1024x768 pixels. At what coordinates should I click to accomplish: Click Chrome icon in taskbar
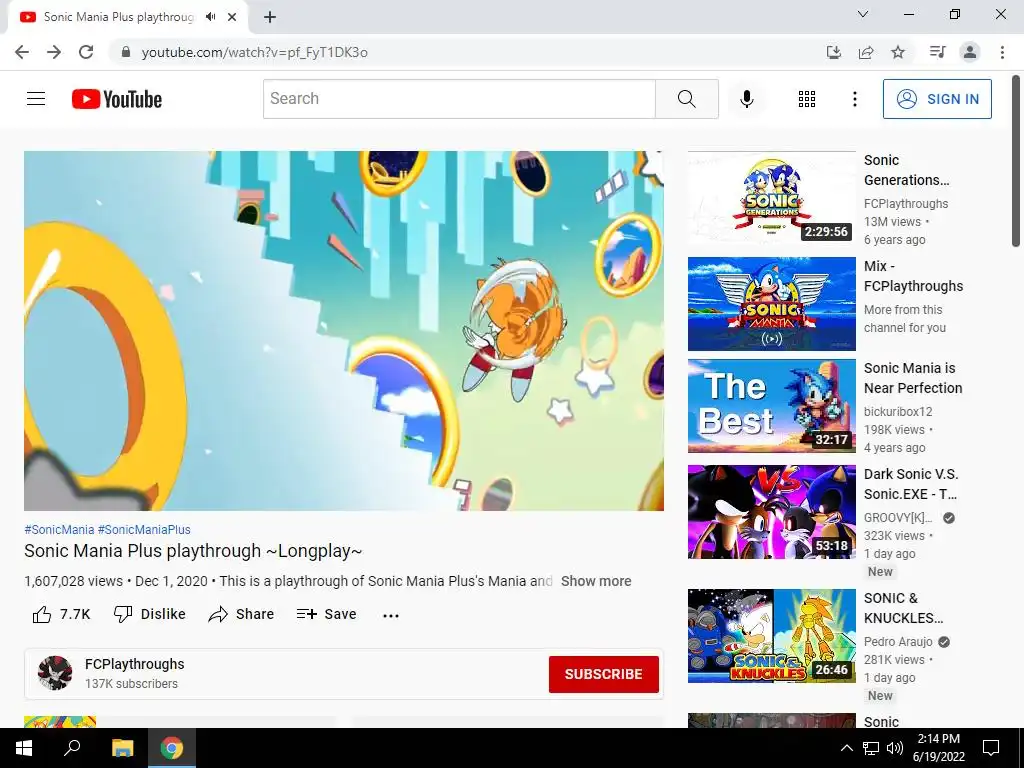[172, 748]
